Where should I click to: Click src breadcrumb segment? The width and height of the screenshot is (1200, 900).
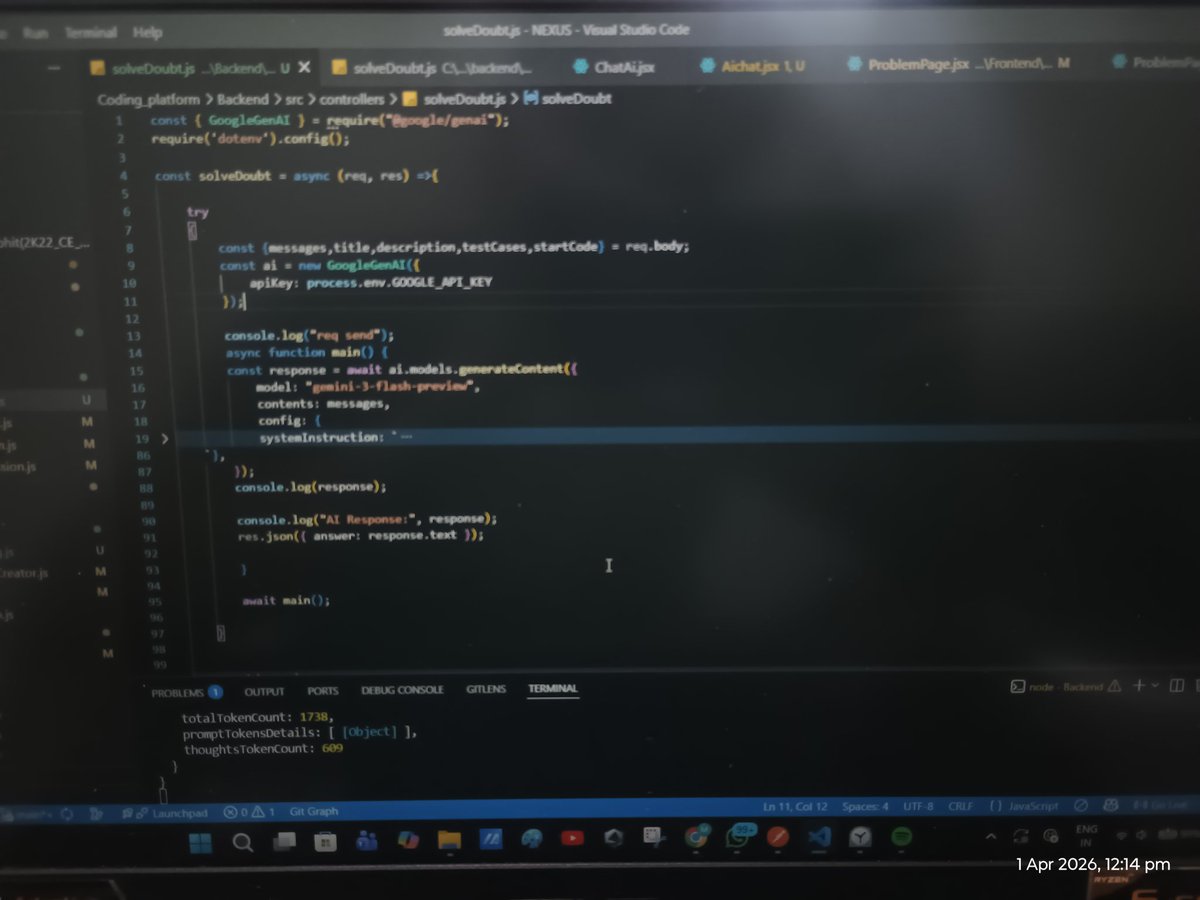pos(294,99)
